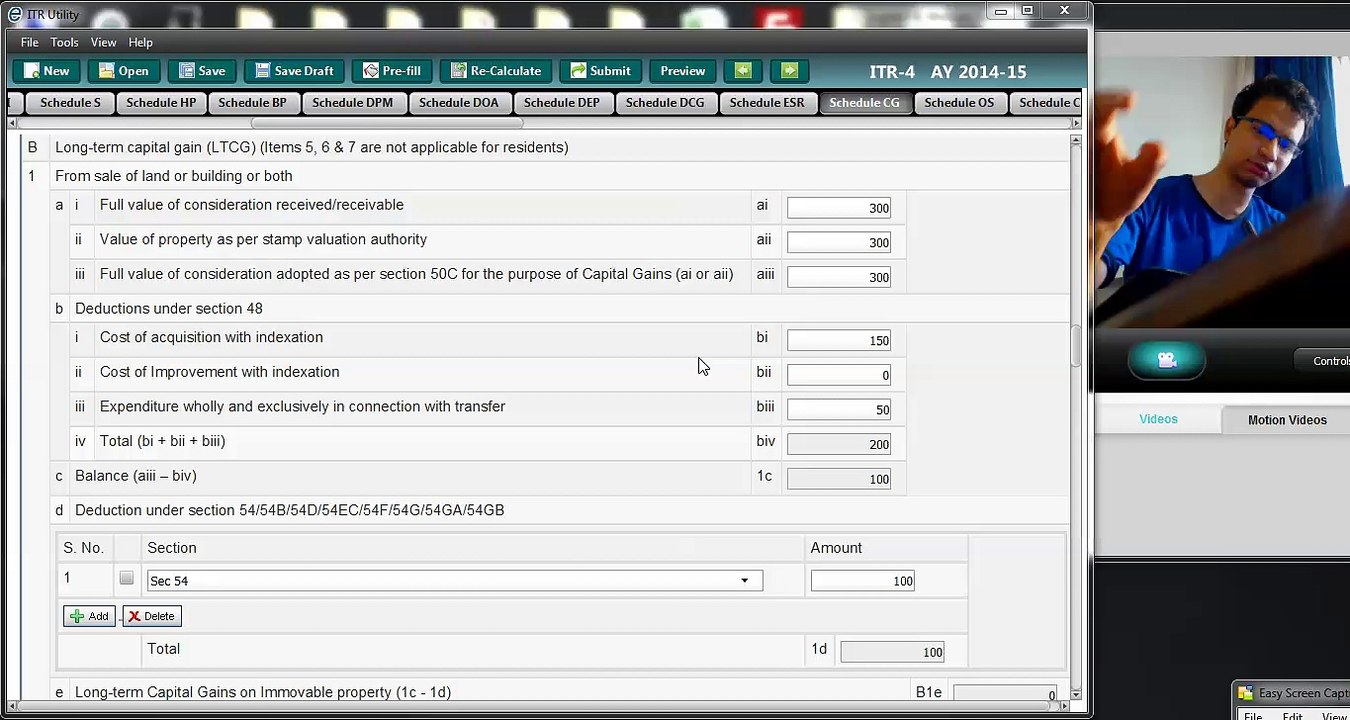Click the Controls button in webcam panel
1350x720 pixels.
coord(1325,361)
